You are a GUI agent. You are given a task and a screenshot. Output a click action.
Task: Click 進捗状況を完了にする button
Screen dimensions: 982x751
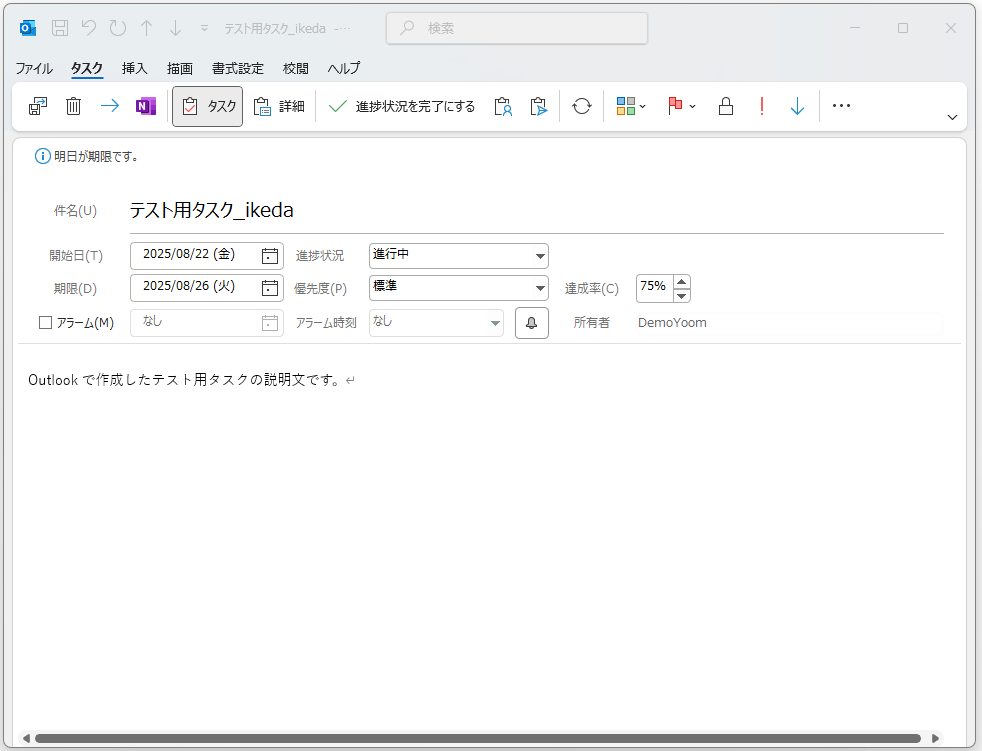click(402, 106)
